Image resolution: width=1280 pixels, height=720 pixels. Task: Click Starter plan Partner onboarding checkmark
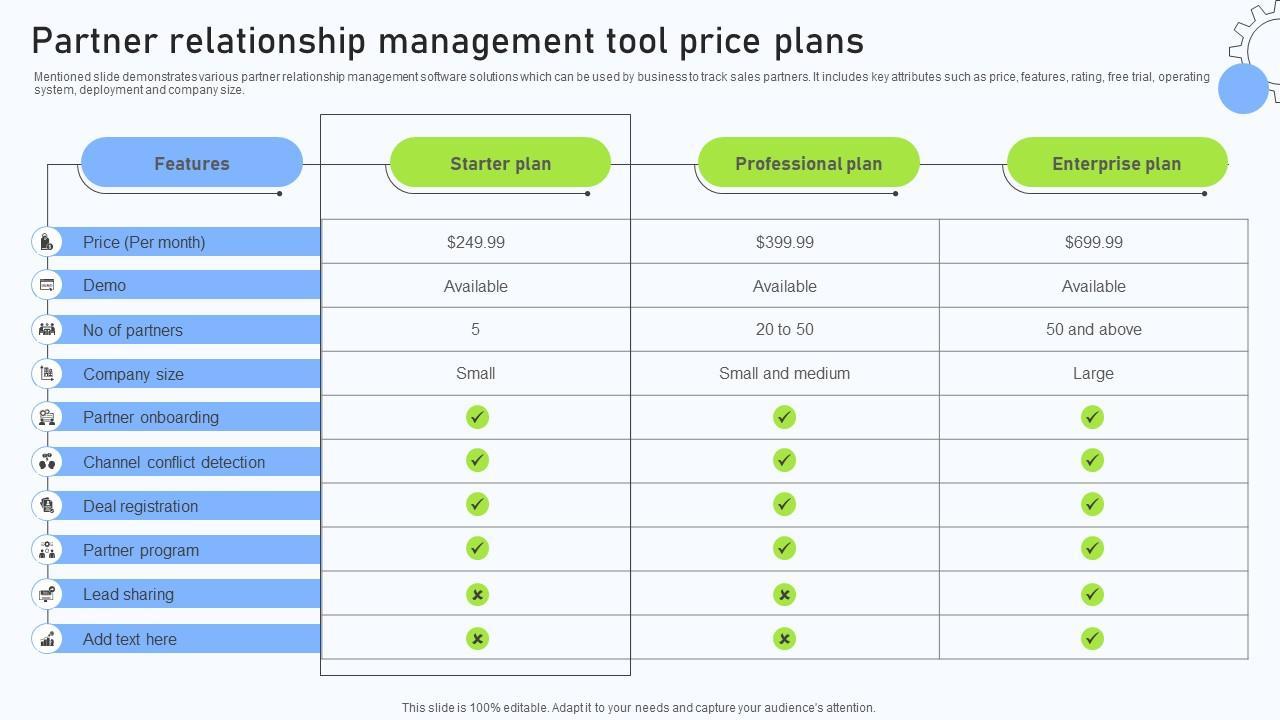[x=477, y=417]
